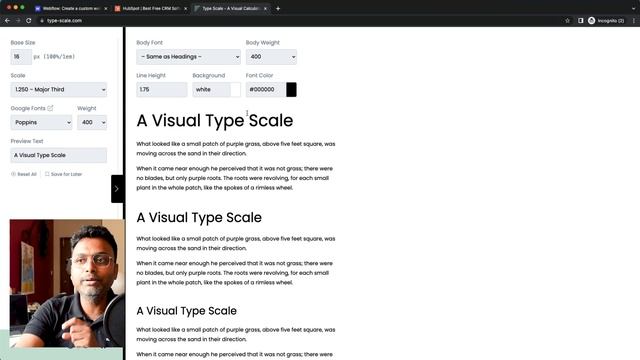Close the Type Scale tab
The width and height of the screenshot is (640, 360).
coord(265,9)
